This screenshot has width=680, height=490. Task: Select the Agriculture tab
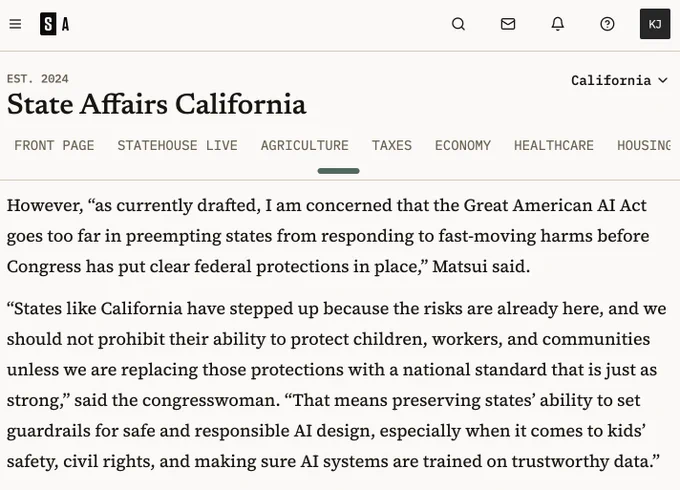pos(304,145)
